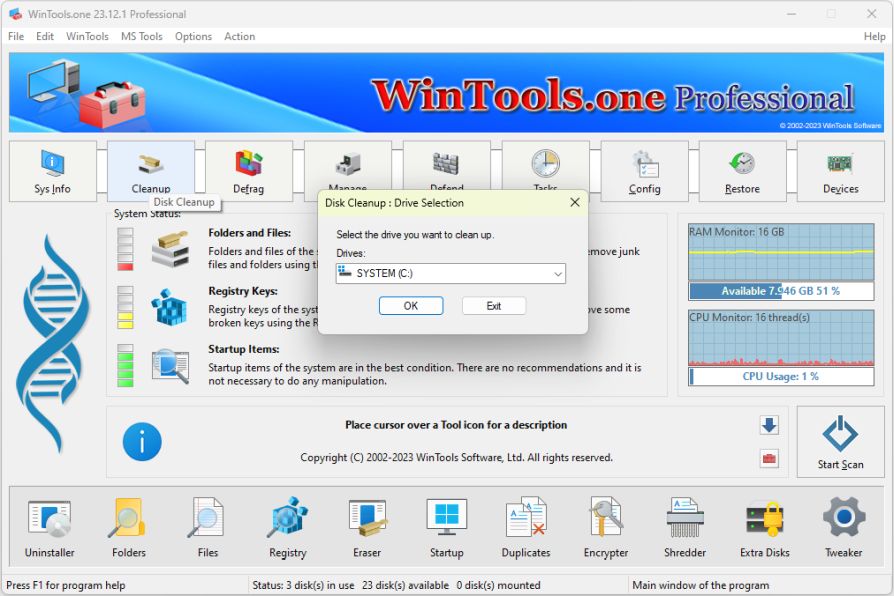Launch the Duplicates finder tool
The width and height of the screenshot is (894, 596).
coord(526,527)
